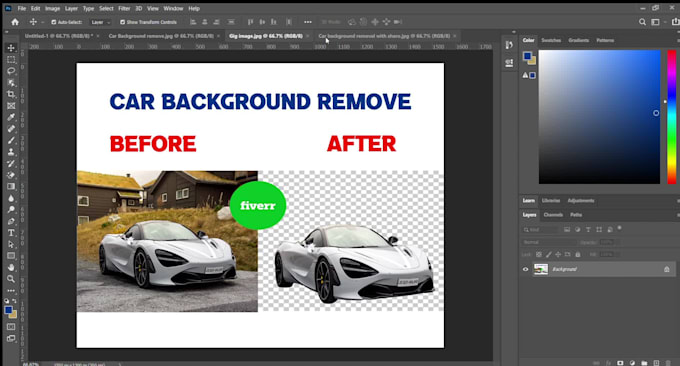Switch to Adjustments panel tab
The width and height of the screenshot is (680, 366).
(581, 200)
